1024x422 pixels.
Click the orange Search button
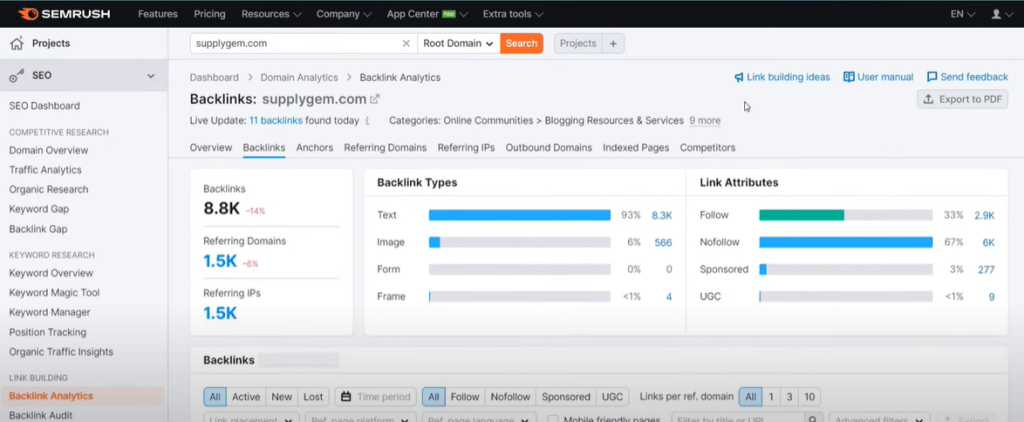pyautogui.click(x=521, y=43)
